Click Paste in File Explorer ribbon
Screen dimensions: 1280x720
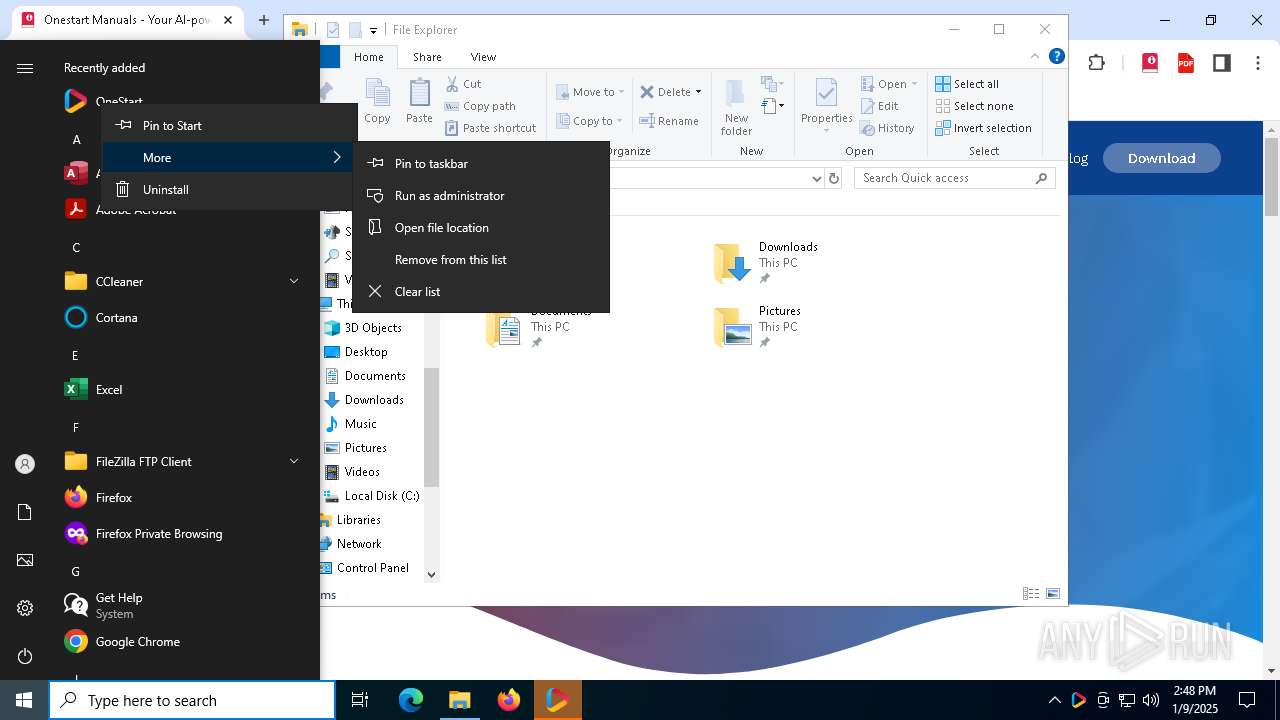pyautogui.click(x=419, y=102)
